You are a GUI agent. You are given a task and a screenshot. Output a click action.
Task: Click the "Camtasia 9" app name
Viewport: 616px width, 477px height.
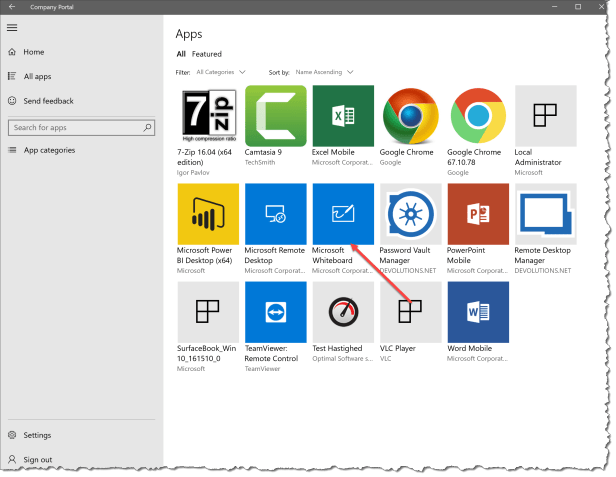pyautogui.click(x=263, y=152)
